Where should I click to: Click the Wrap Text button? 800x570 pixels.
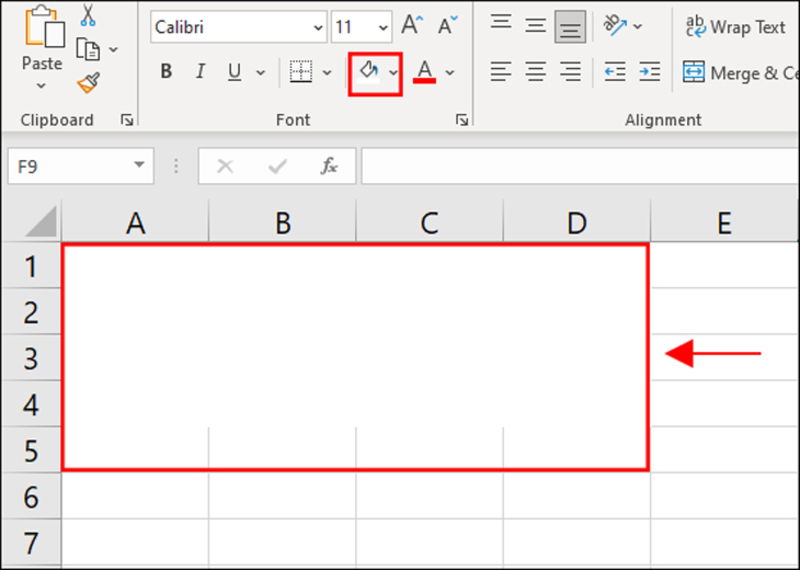click(735, 27)
